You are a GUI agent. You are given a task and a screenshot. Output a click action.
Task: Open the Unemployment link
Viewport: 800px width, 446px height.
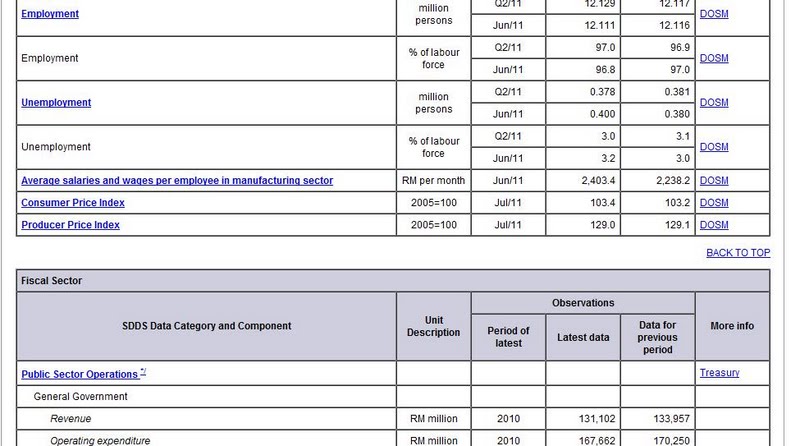pyautogui.click(x=56, y=103)
